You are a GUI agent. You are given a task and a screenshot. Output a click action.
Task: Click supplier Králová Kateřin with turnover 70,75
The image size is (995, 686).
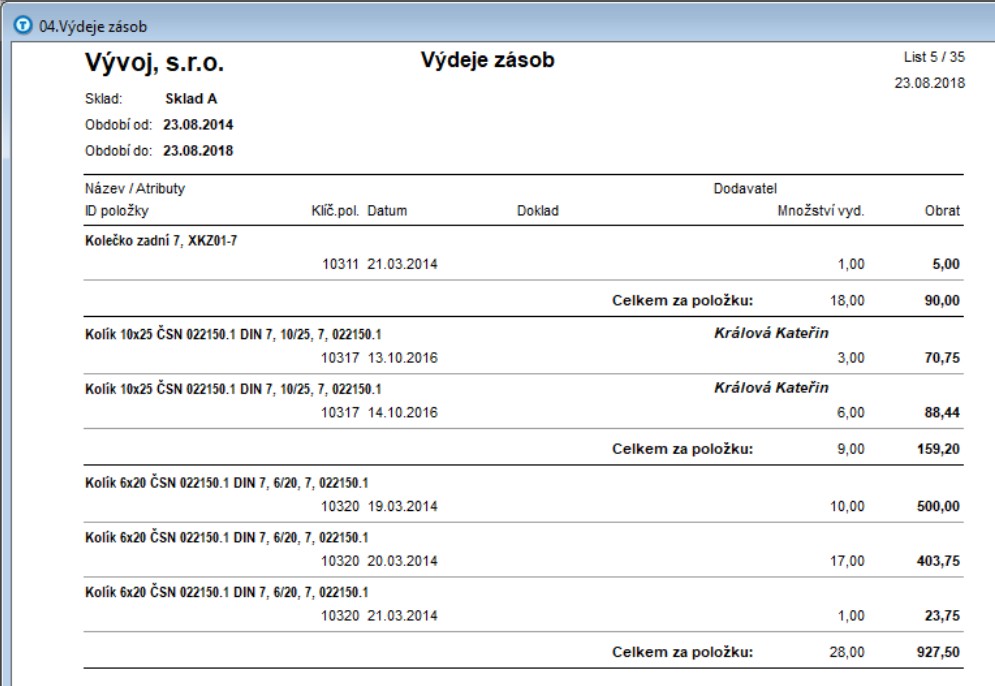[x=771, y=333]
